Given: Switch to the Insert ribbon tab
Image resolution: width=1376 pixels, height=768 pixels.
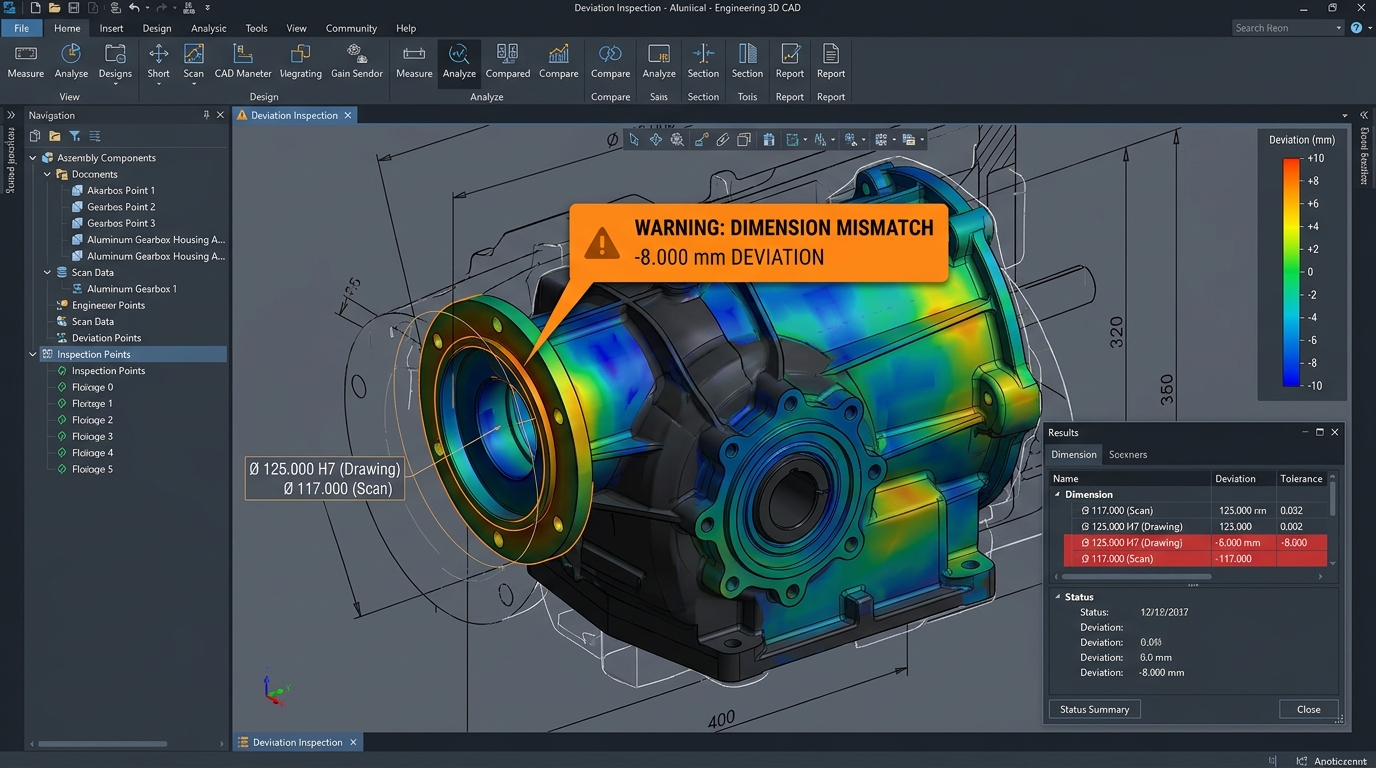Looking at the screenshot, I should (112, 28).
